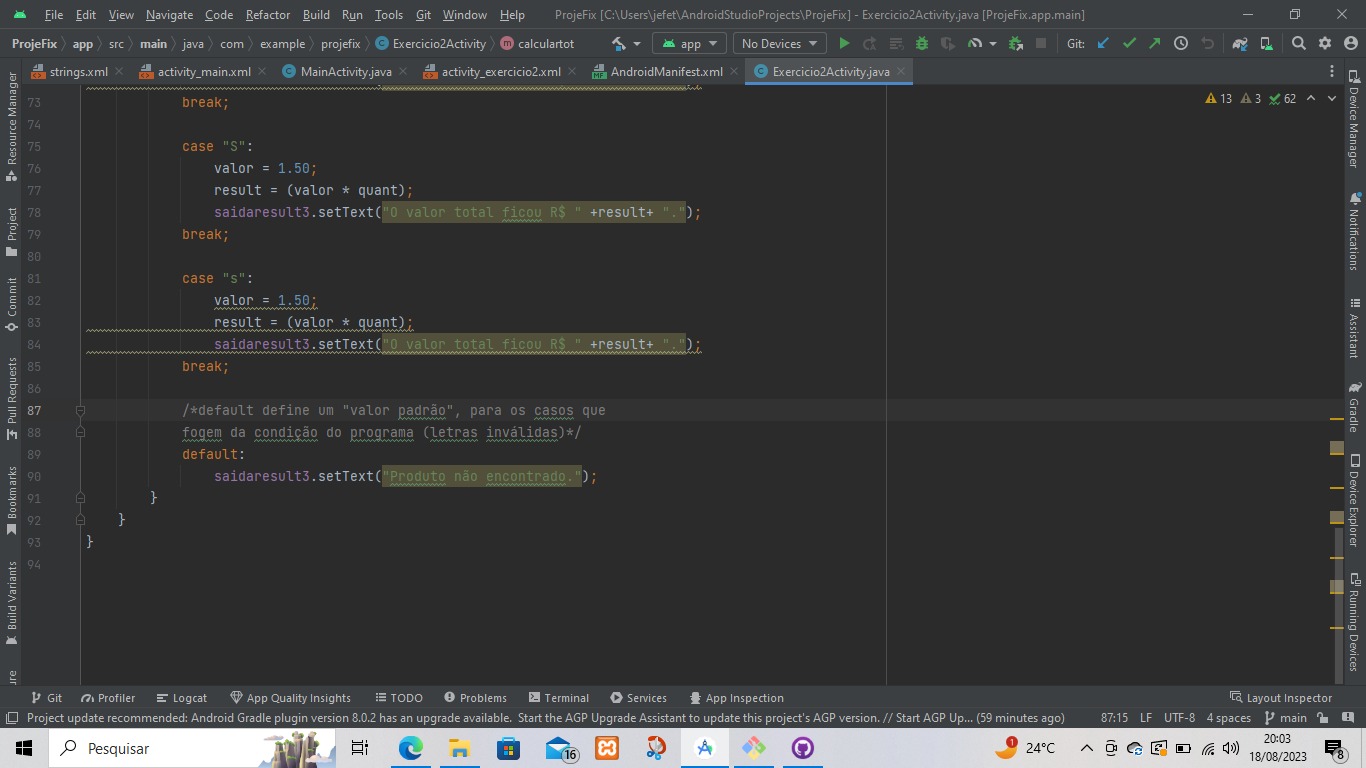Expand the No Devices device selector
Viewport: 1366px width, 768px height.
click(778, 43)
